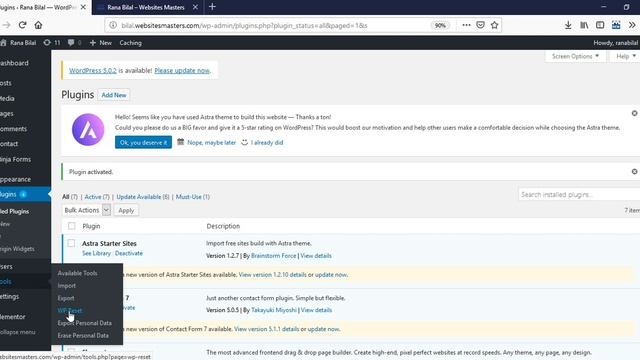This screenshot has width=640, height=360.
Task: Click the Please update now link
Action: (182, 71)
